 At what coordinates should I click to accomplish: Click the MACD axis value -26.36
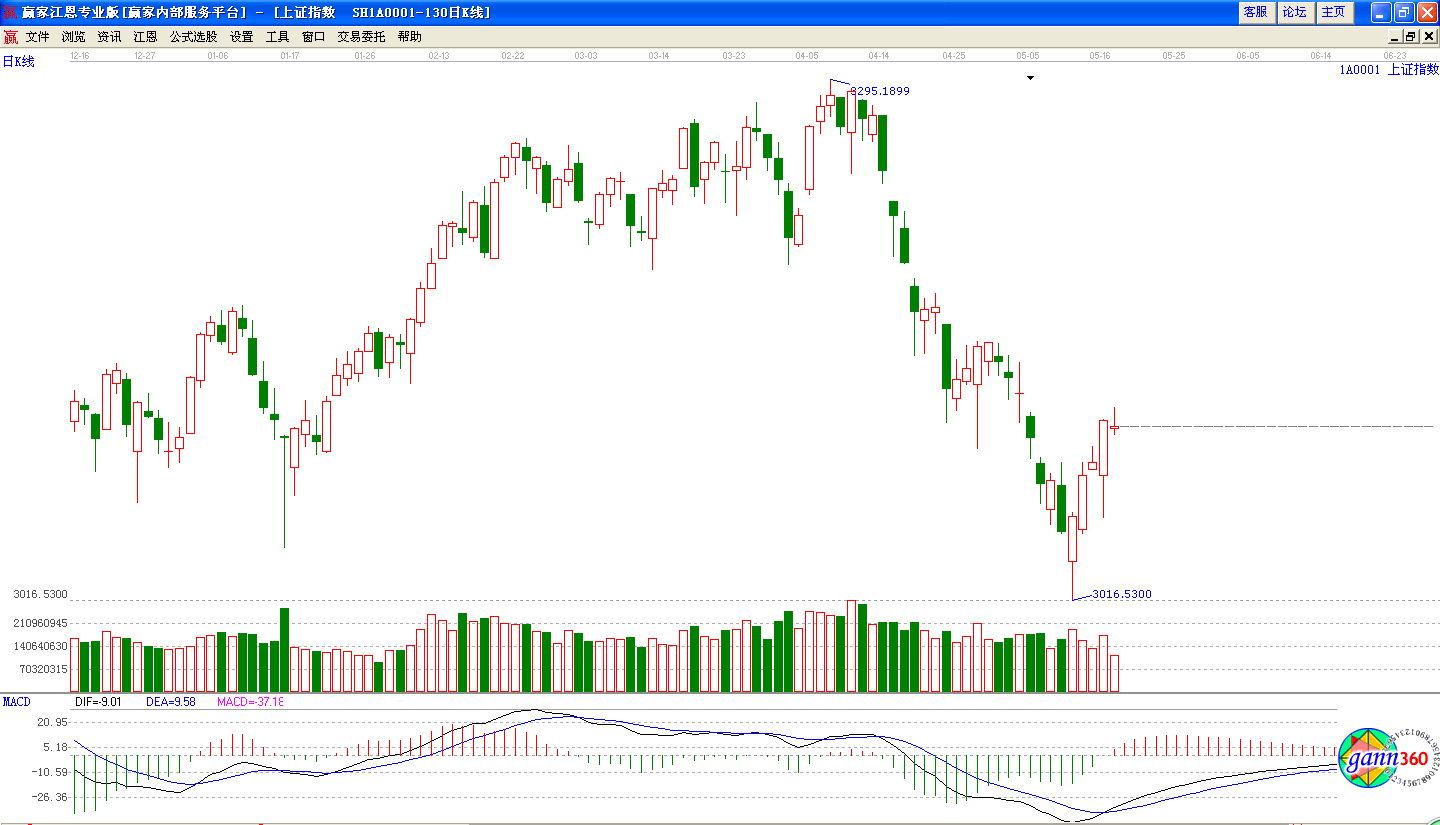point(50,797)
